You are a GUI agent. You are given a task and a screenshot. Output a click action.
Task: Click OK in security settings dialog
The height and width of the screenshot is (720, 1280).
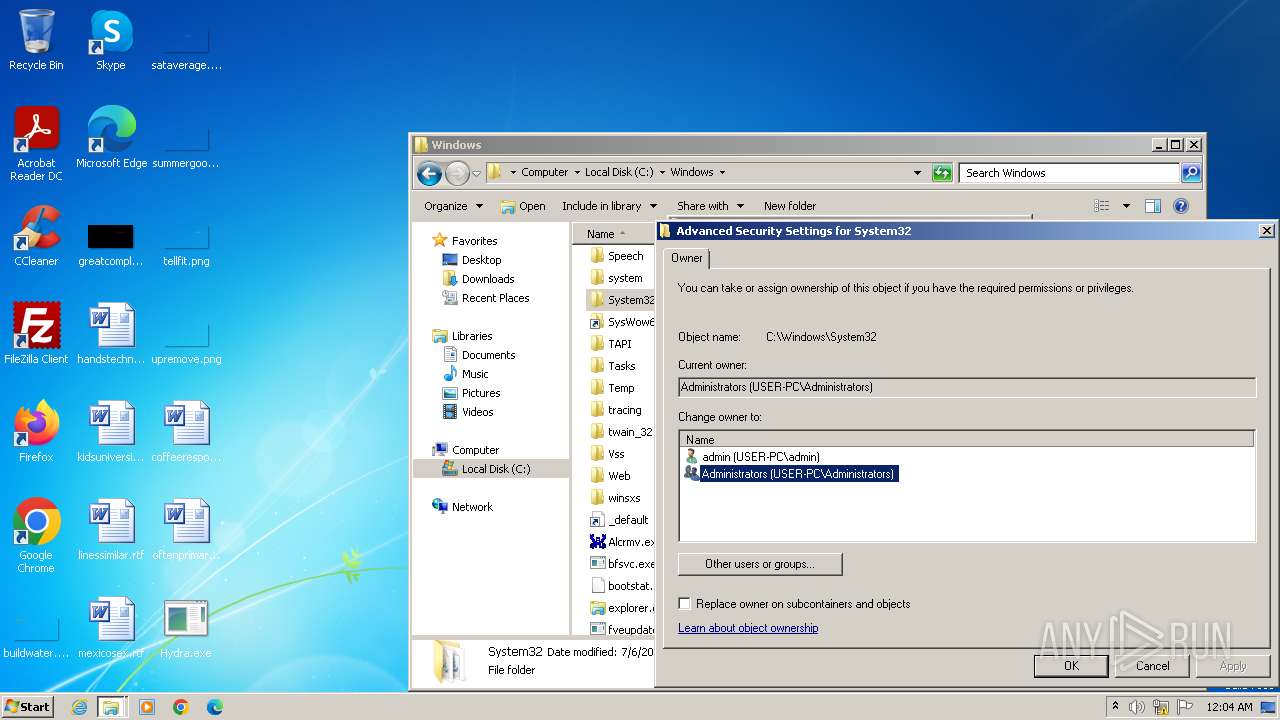tap(1071, 666)
